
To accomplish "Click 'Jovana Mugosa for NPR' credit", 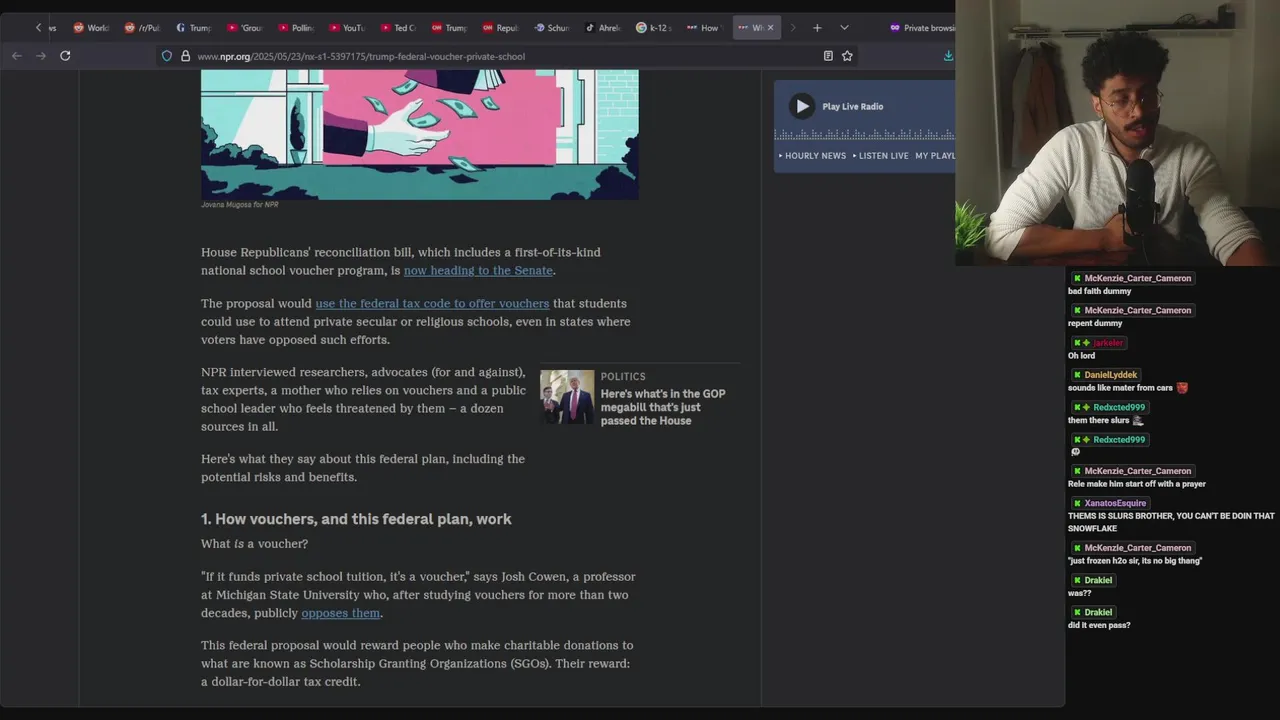I will [x=240, y=205].
